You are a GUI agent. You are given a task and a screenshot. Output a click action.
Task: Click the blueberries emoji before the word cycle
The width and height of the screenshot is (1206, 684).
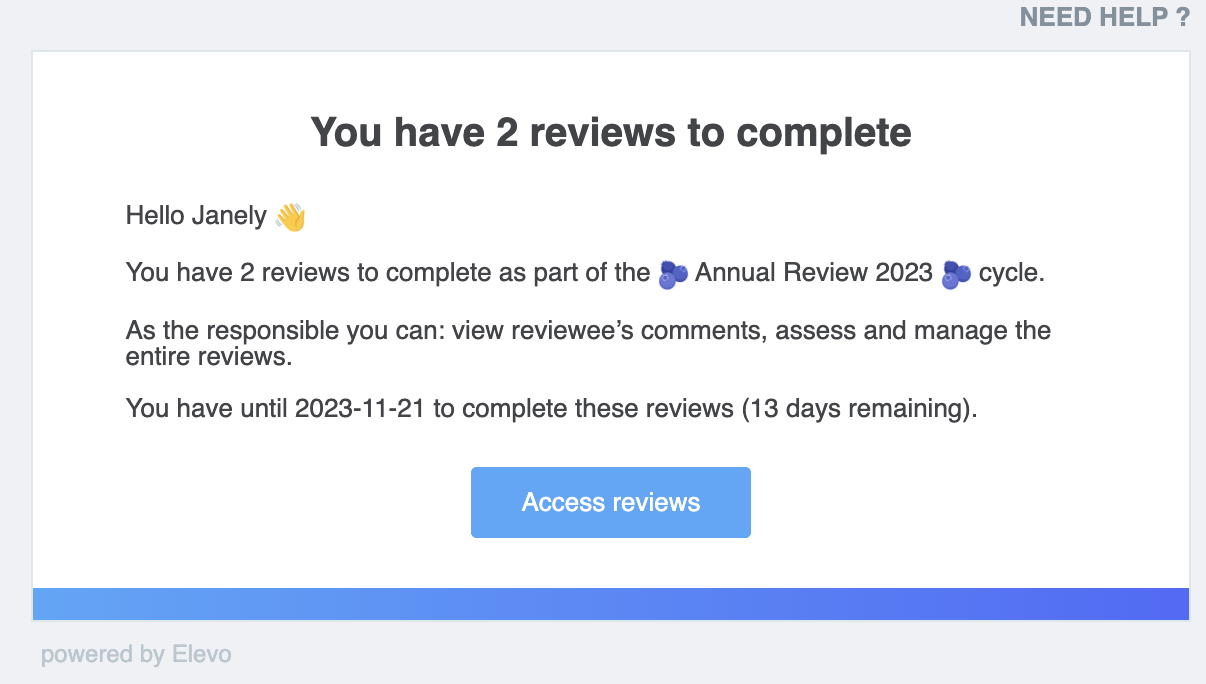click(957, 274)
